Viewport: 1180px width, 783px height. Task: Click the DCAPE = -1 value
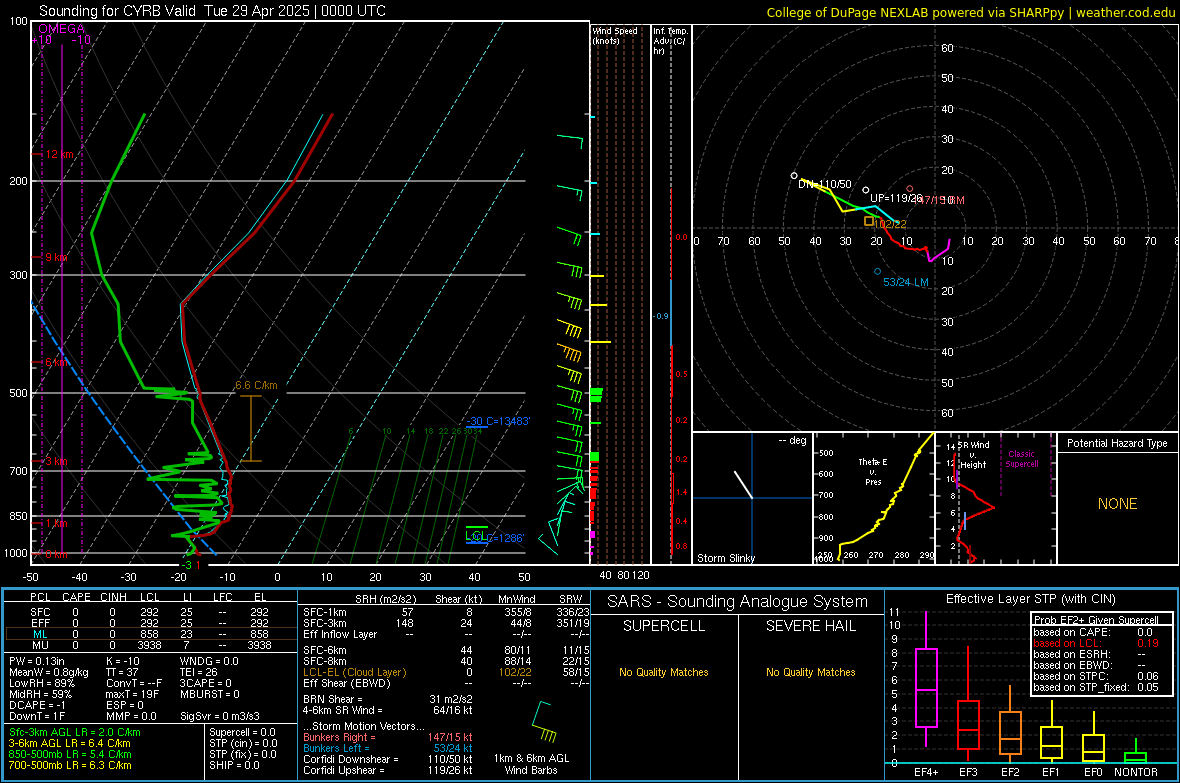tap(38, 705)
